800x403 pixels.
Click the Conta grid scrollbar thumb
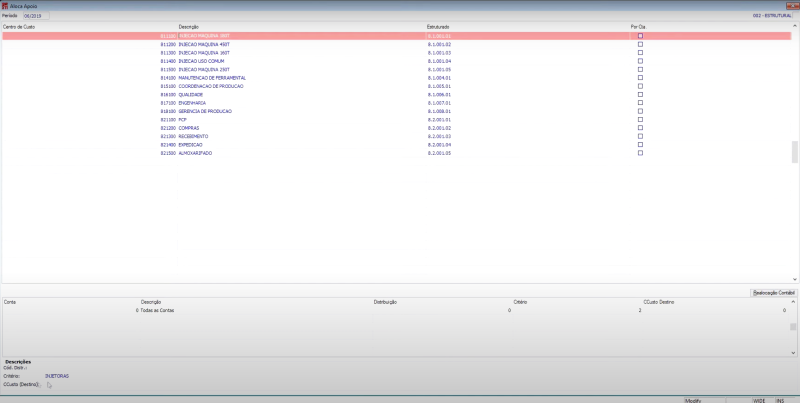tap(793, 327)
